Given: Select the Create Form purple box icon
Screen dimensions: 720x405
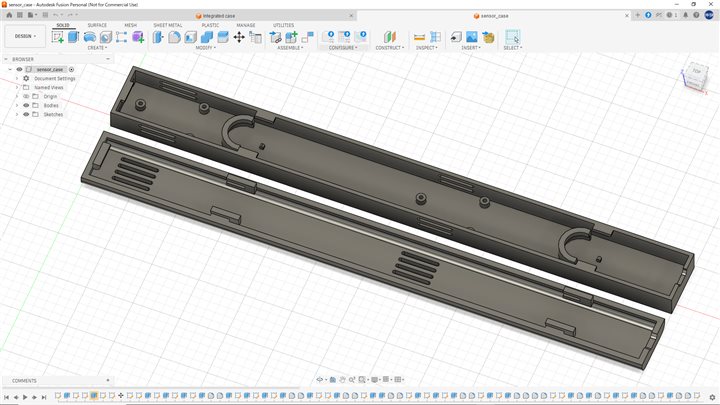Looking at the screenshot, I should pyautogui.click(x=138, y=37).
